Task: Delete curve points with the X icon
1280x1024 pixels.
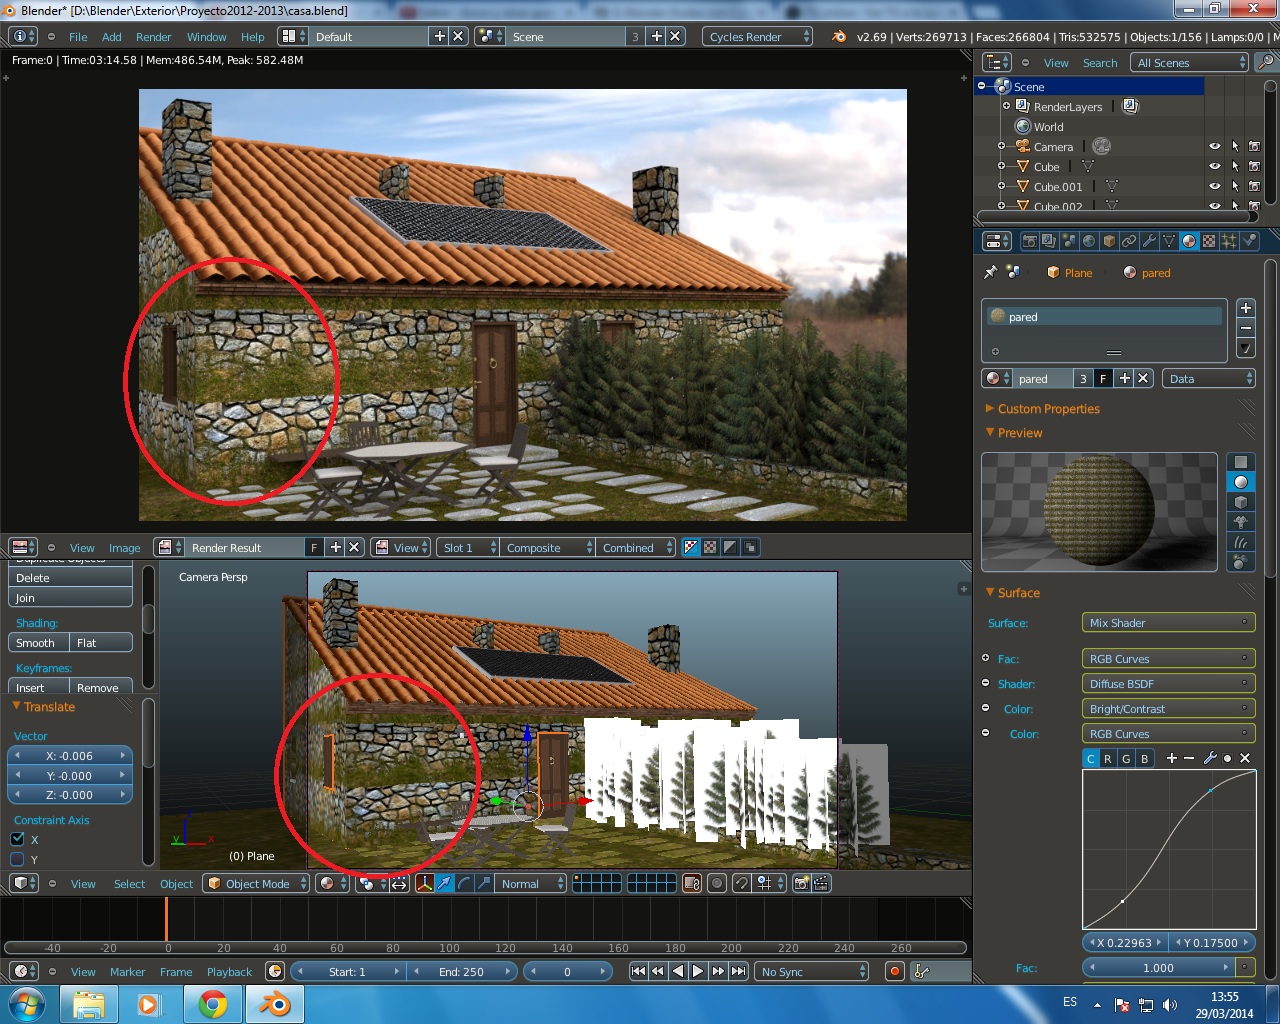Action: (1245, 758)
